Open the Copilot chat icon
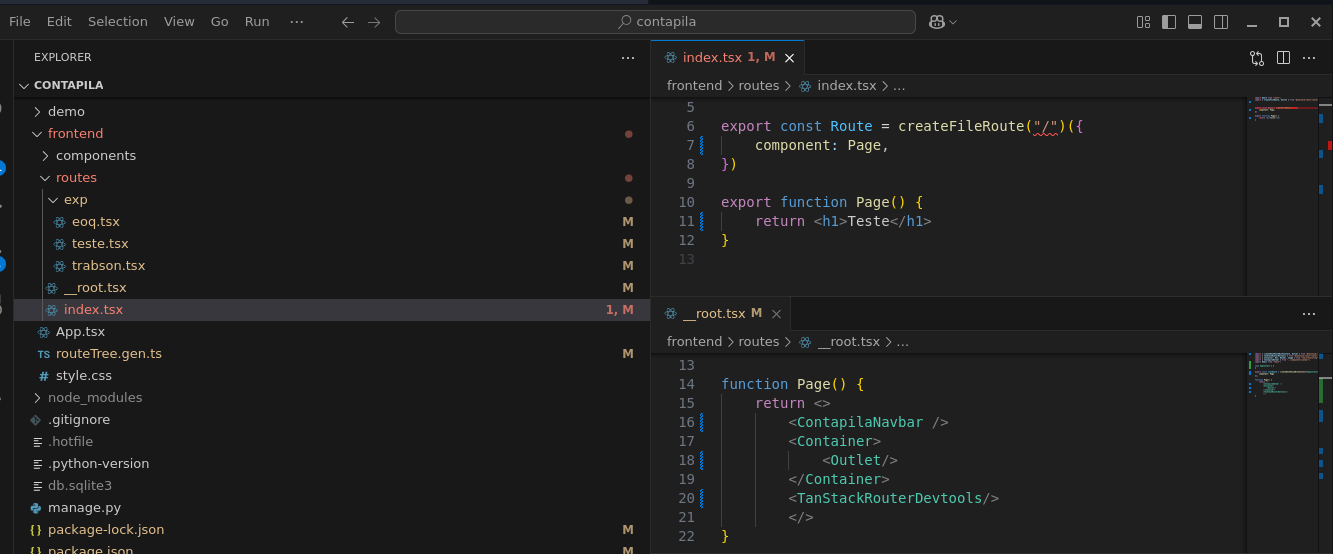 (937, 22)
